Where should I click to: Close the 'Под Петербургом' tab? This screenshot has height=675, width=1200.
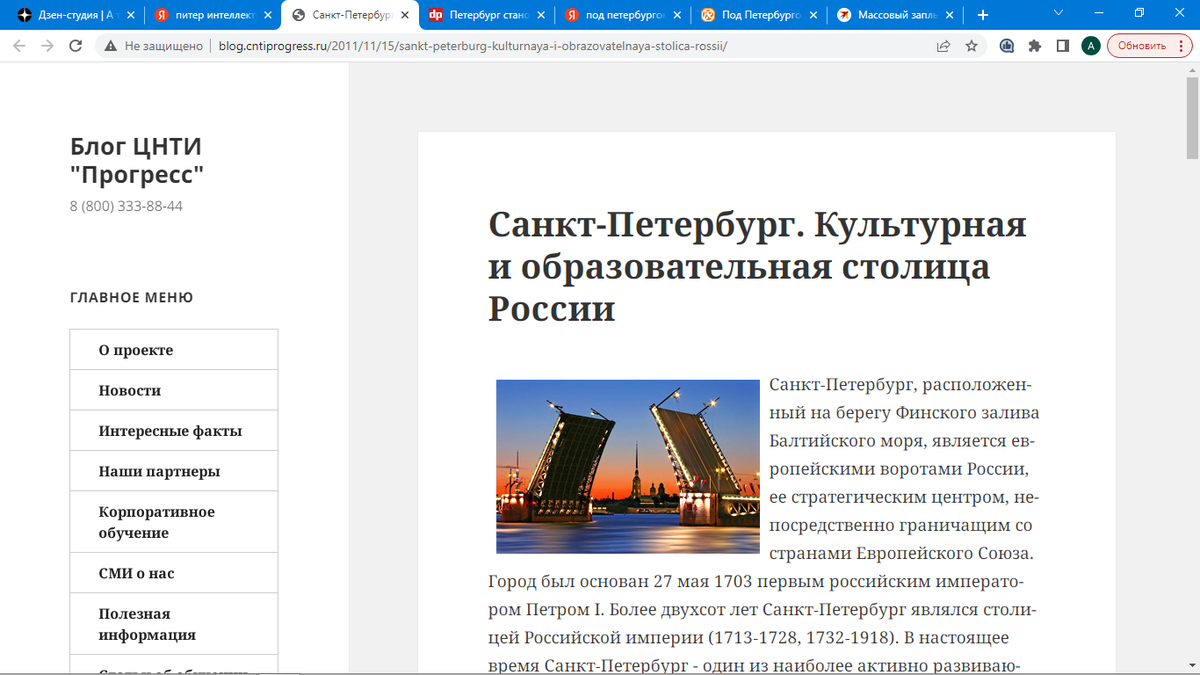(814, 15)
